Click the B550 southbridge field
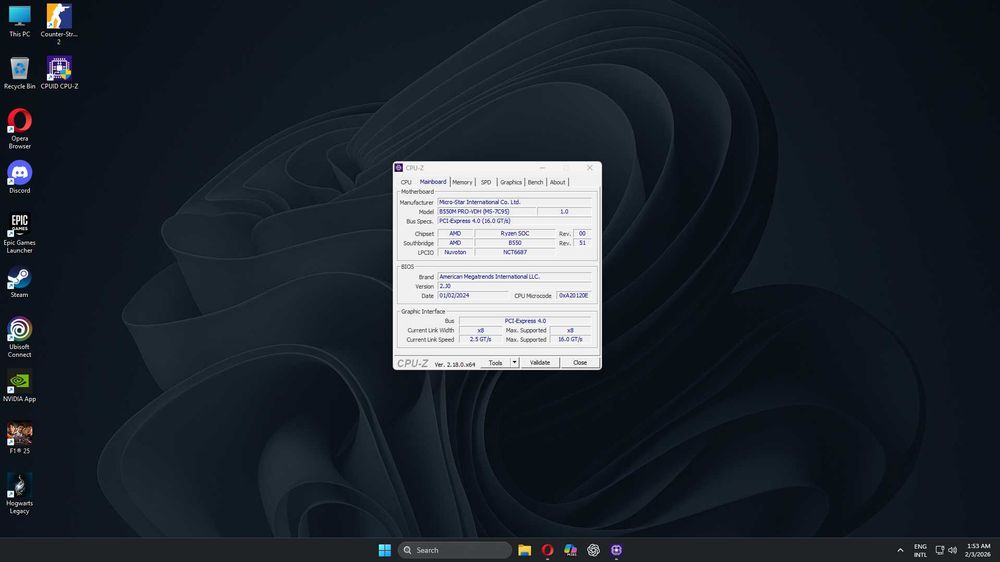 pyautogui.click(x=515, y=243)
